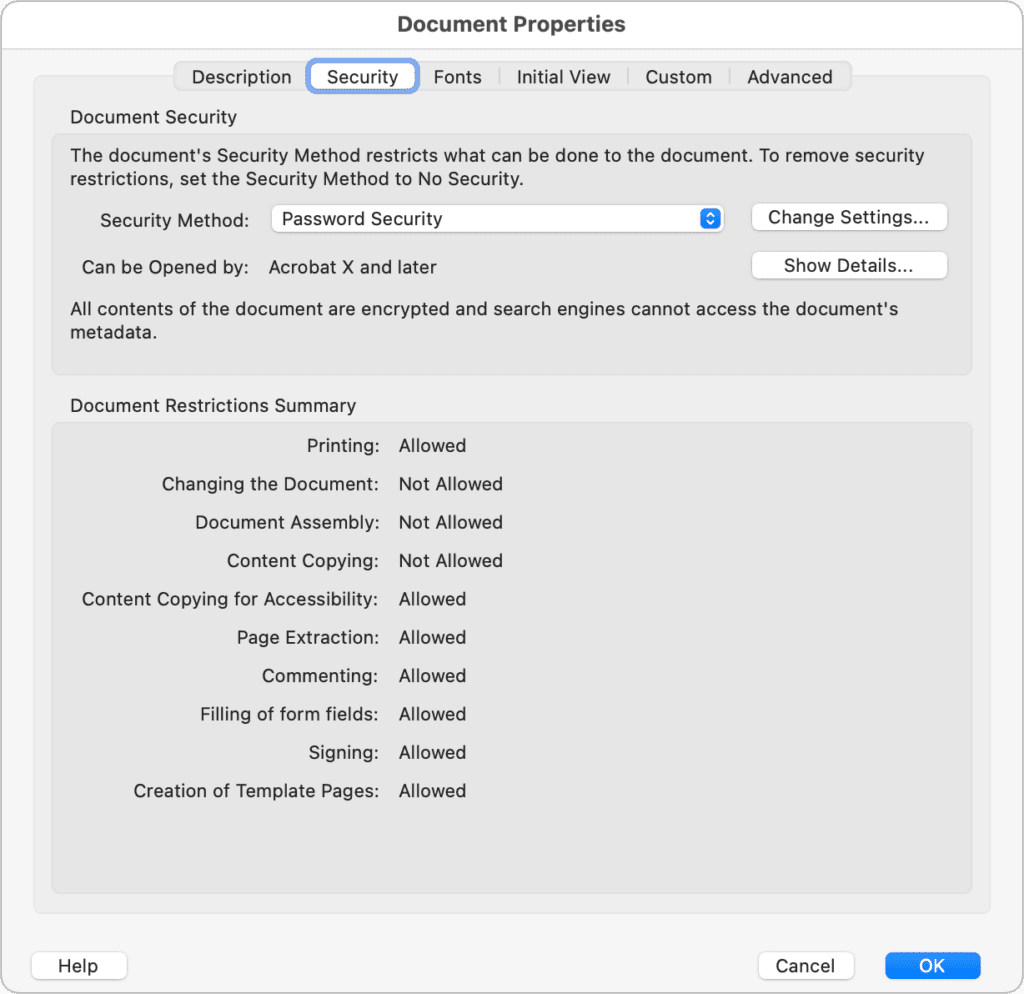
Task: Open the Fonts tab
Action: tap(457, 77)
